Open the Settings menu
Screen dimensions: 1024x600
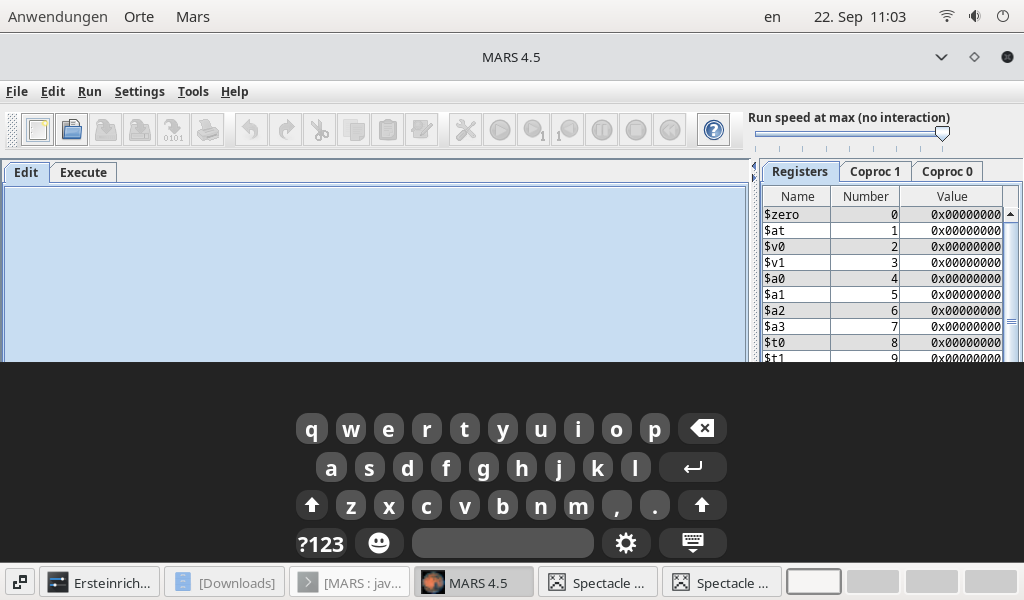click(139, 91)
